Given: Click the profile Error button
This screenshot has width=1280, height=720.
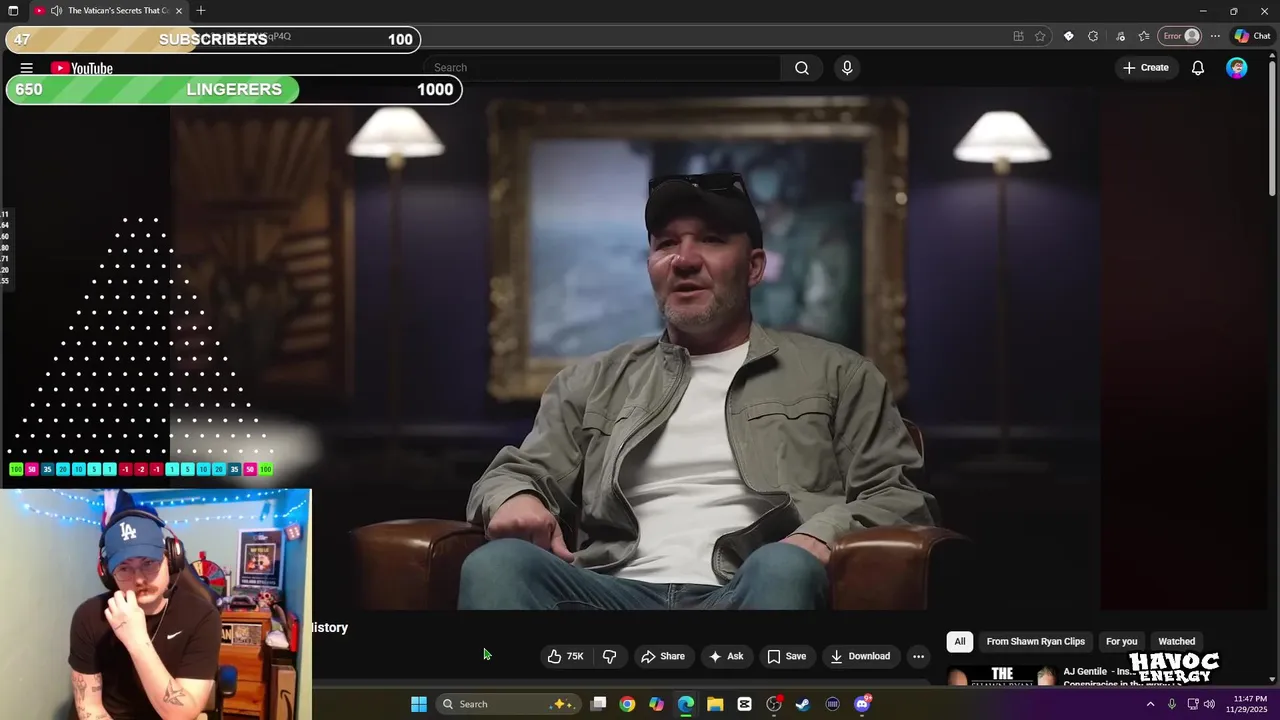Looking at the screenshot, I should coord(1180,36).
